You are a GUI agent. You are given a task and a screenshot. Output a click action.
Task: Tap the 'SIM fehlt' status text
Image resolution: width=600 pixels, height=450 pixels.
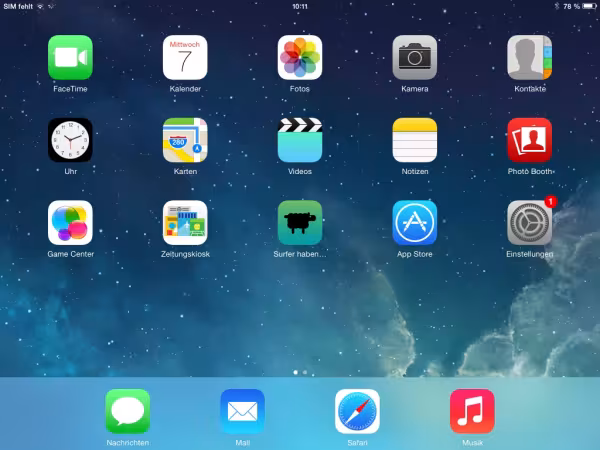(18, 7)
